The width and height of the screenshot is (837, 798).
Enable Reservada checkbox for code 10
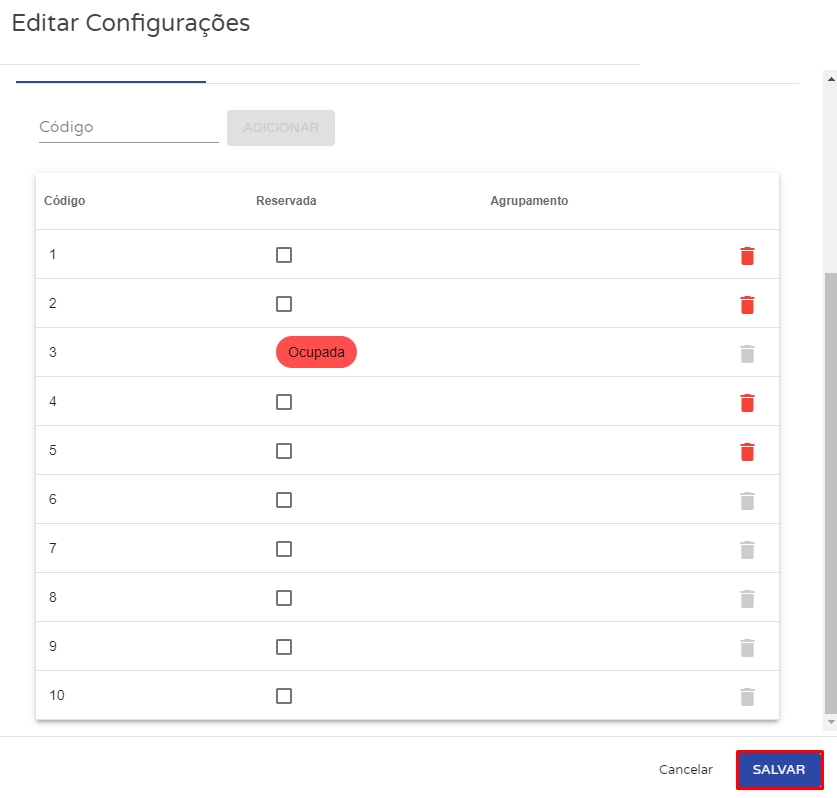pyautogui.click(x=284, y=696)
